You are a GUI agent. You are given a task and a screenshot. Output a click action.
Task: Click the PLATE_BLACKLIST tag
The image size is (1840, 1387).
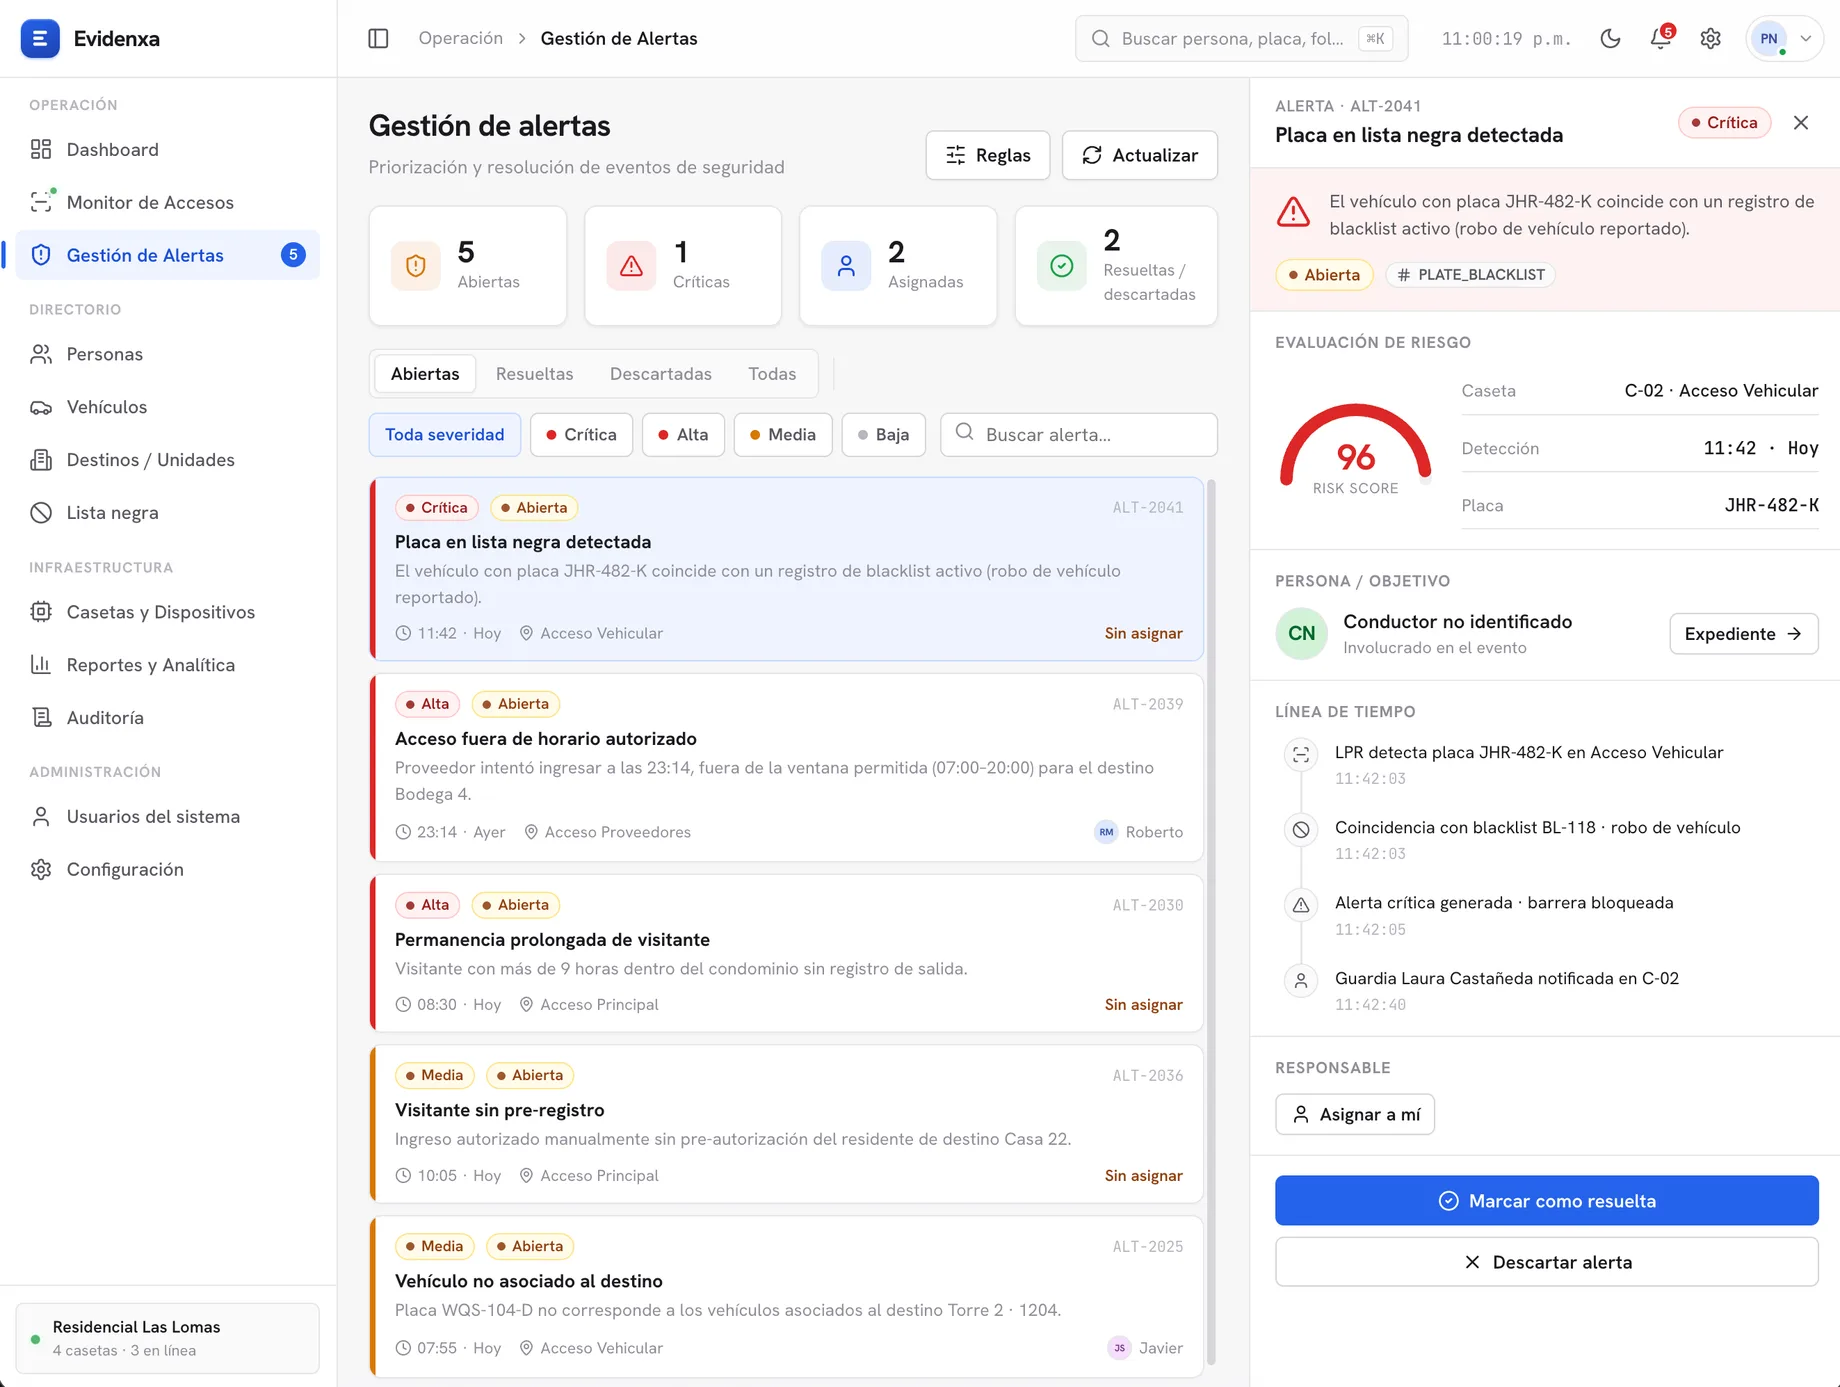(1470, 275)
